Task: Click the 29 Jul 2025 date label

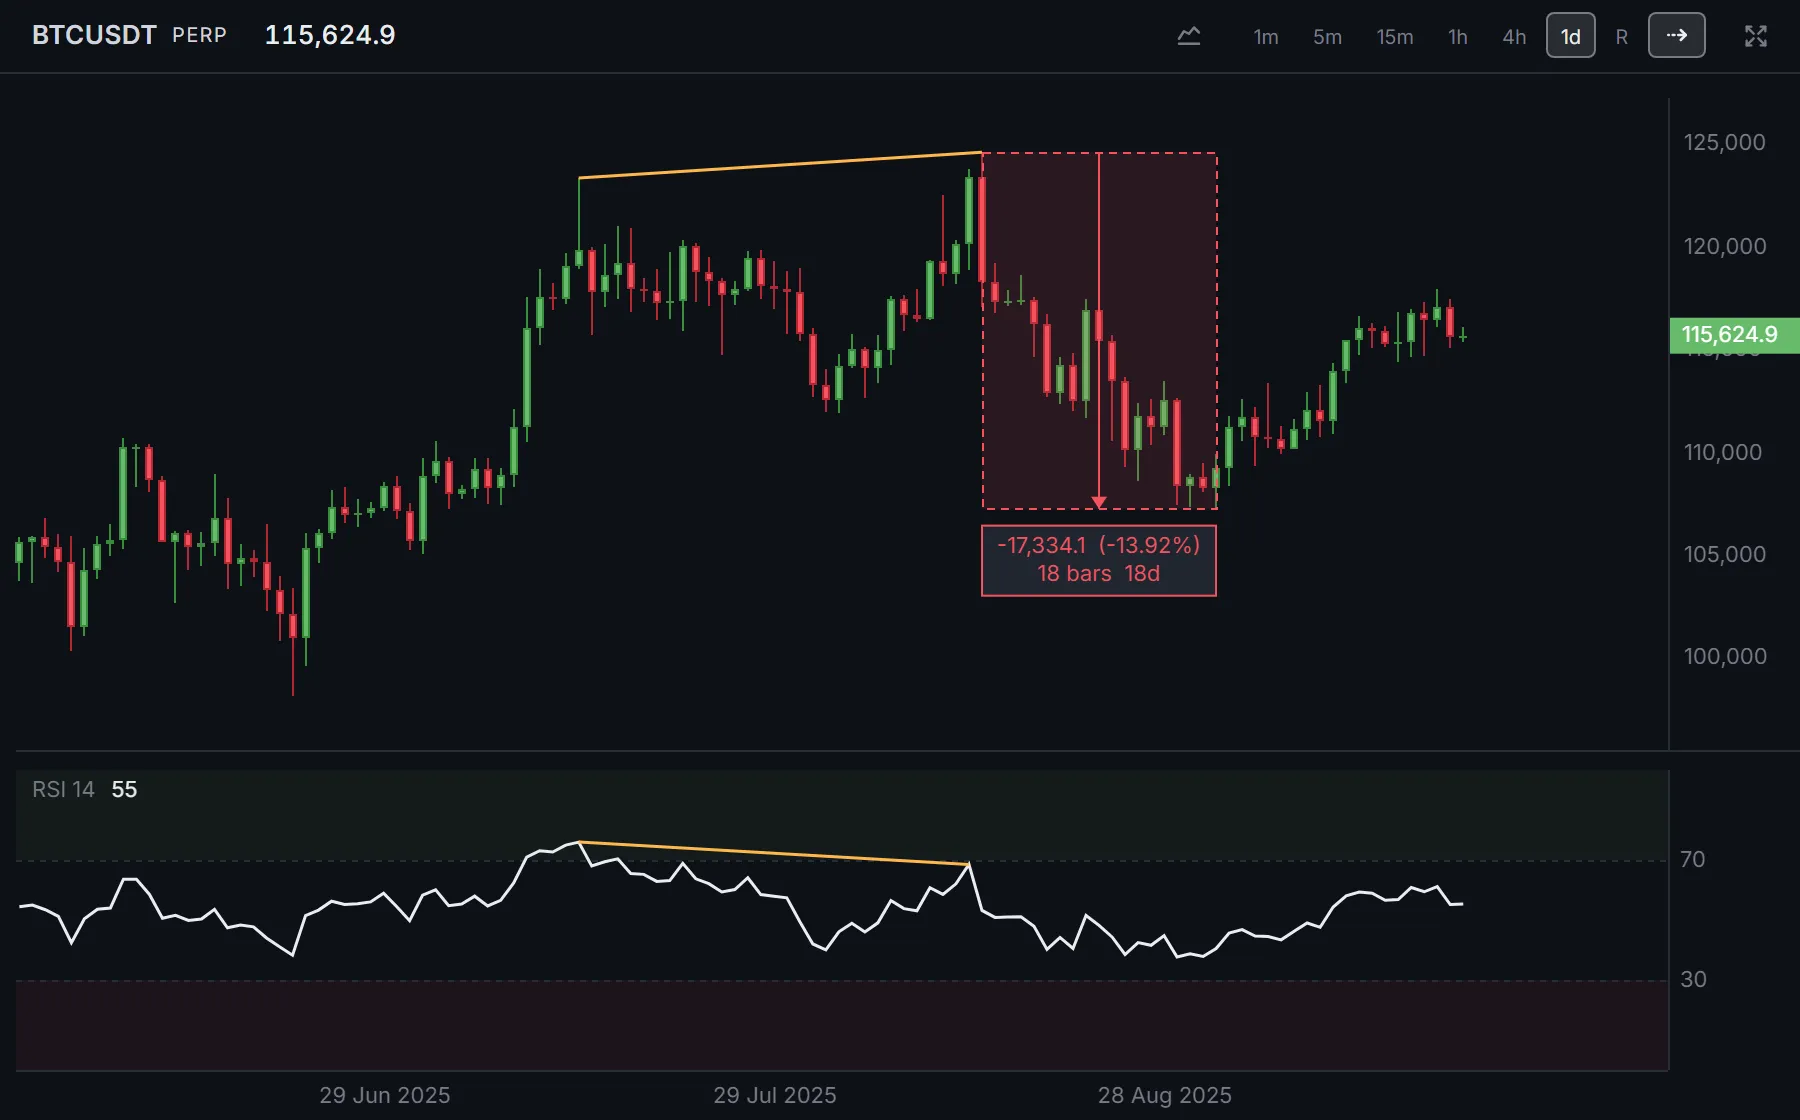Action: pos(775,1095)
